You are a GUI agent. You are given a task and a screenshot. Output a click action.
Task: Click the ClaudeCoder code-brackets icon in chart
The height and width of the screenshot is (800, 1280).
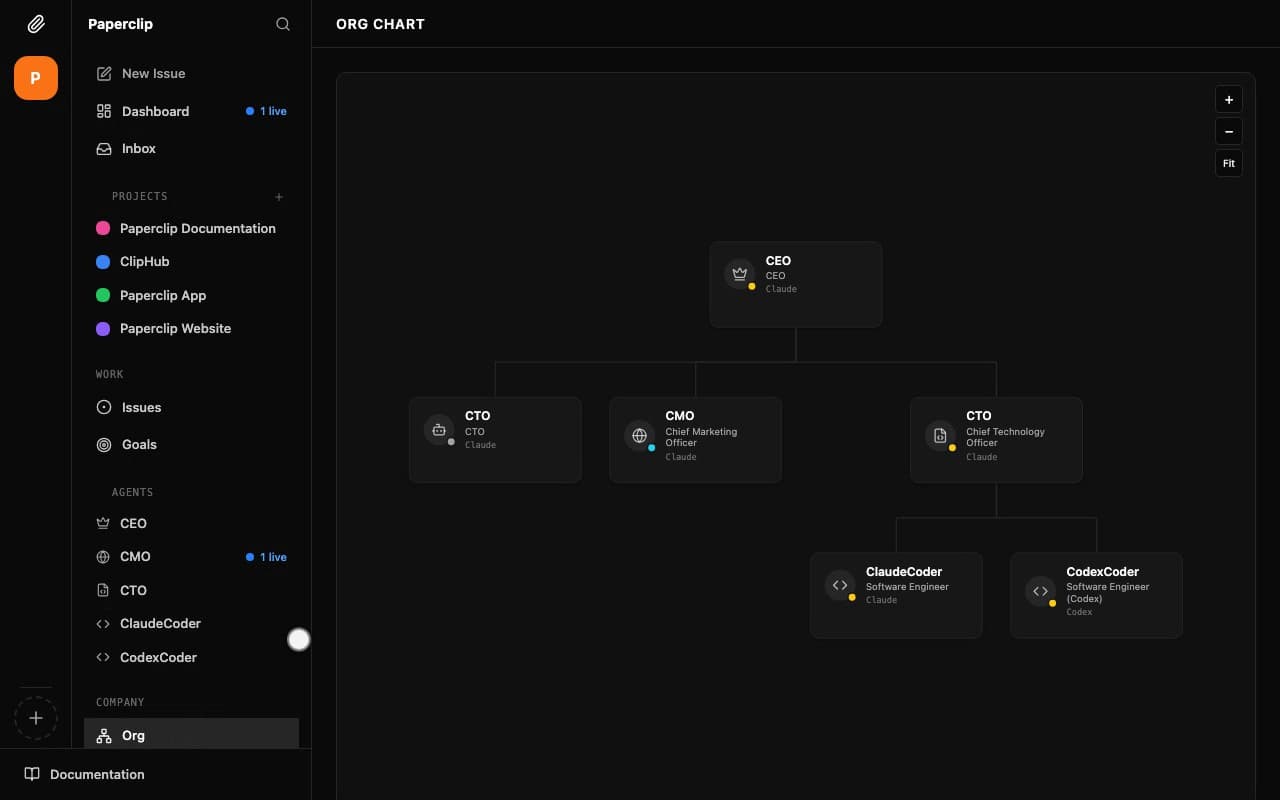pos(840,585)
